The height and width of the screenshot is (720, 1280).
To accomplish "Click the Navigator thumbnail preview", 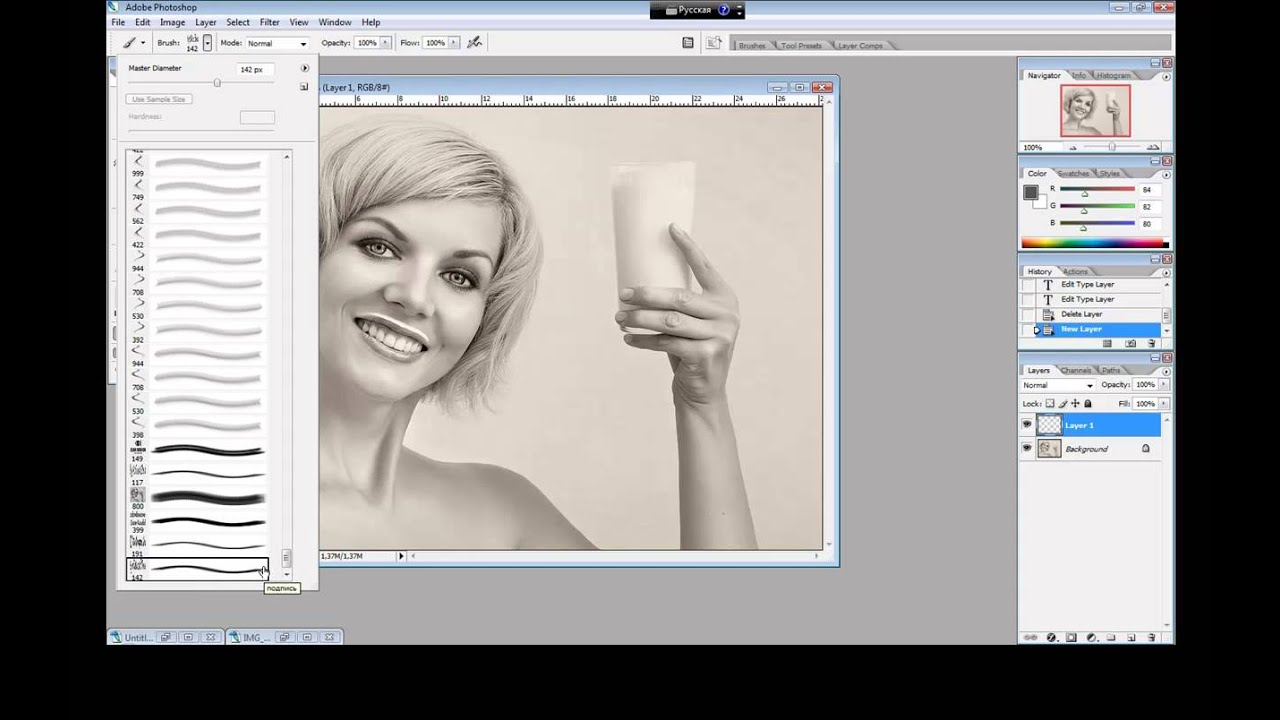I will [x=1095, y=110].
